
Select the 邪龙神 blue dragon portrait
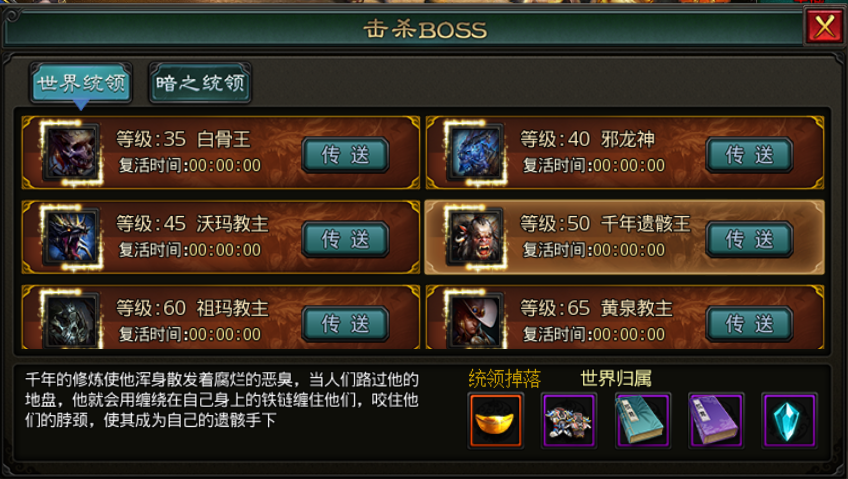(475, 152)
